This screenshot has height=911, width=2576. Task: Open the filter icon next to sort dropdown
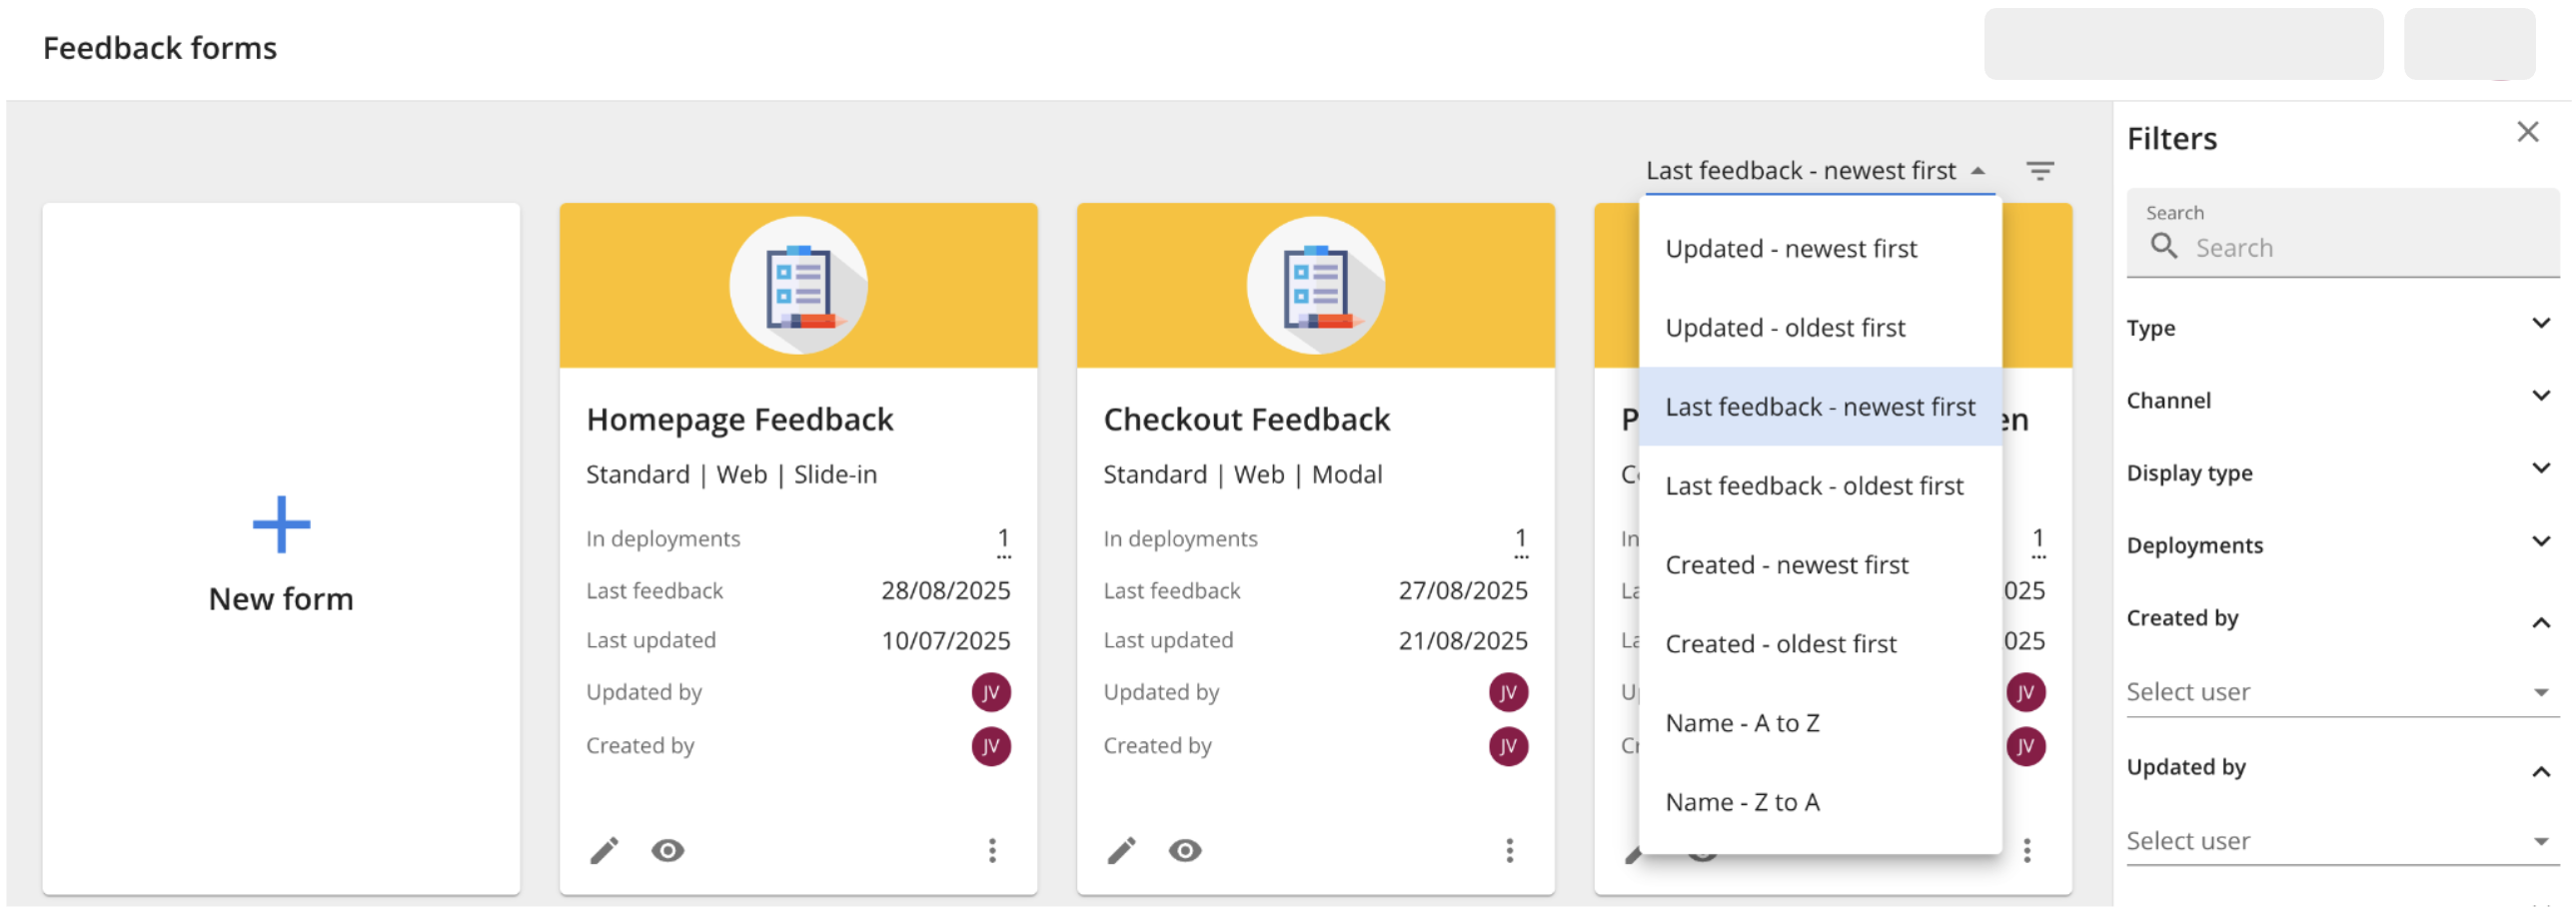(x=2040, y=170)
